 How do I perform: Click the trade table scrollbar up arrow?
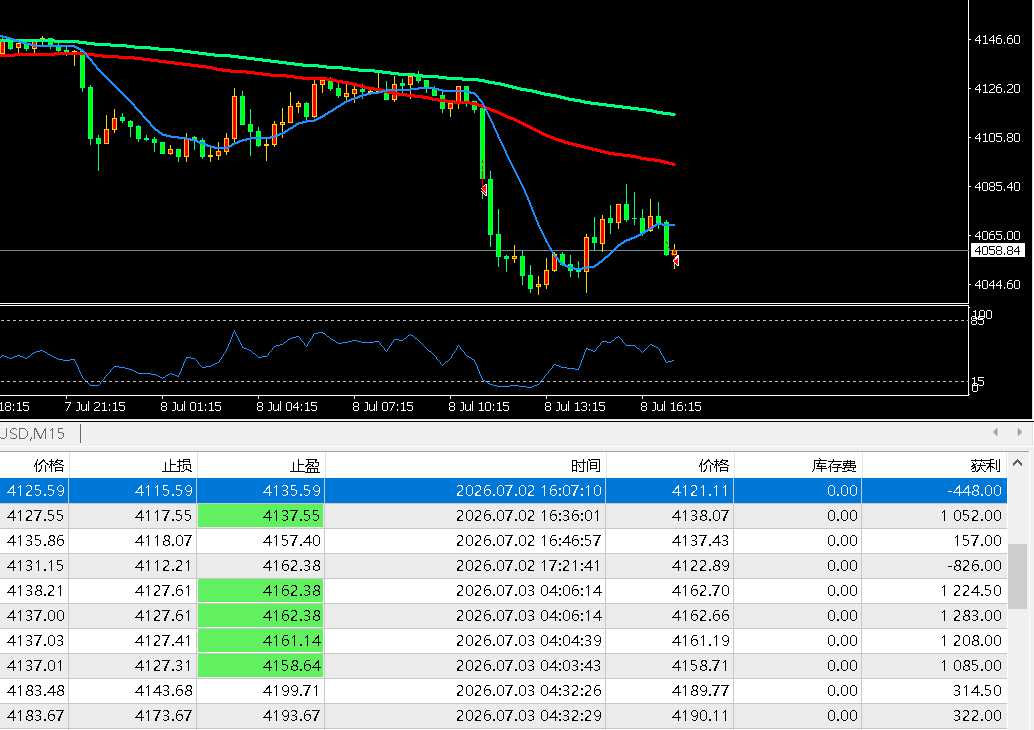coord(1017,464)
